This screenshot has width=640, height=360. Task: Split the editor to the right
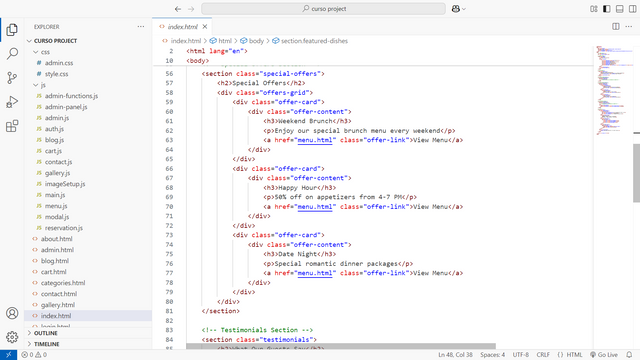click(x=616, y=27)
